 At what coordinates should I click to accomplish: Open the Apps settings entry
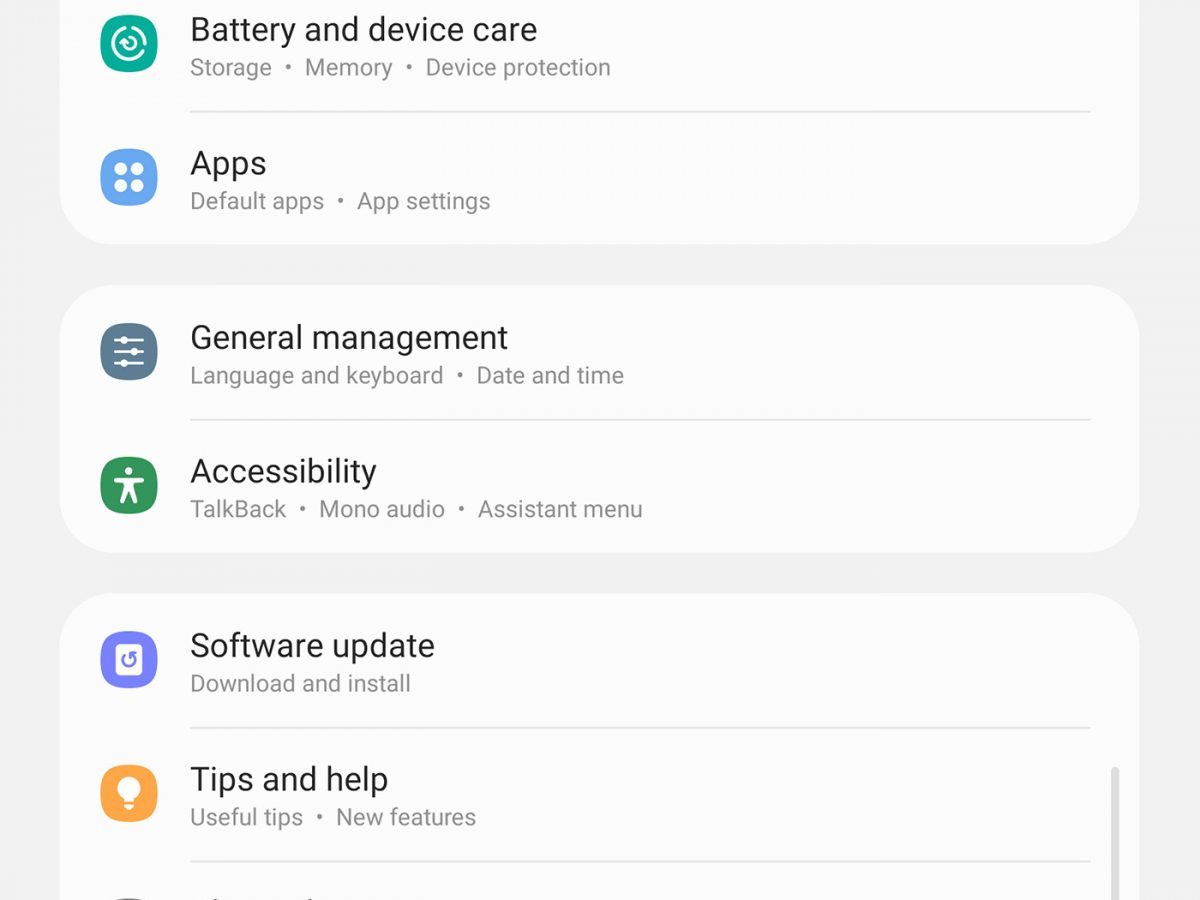[x=228, y=164]
